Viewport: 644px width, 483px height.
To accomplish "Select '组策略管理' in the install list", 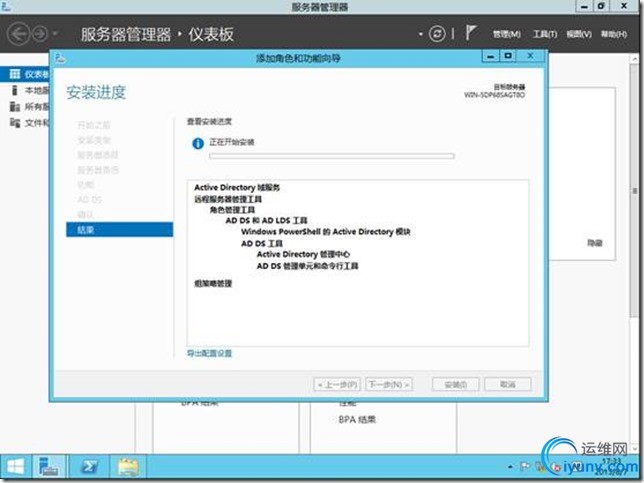I will pyautogui.click(x=213, y=283).
